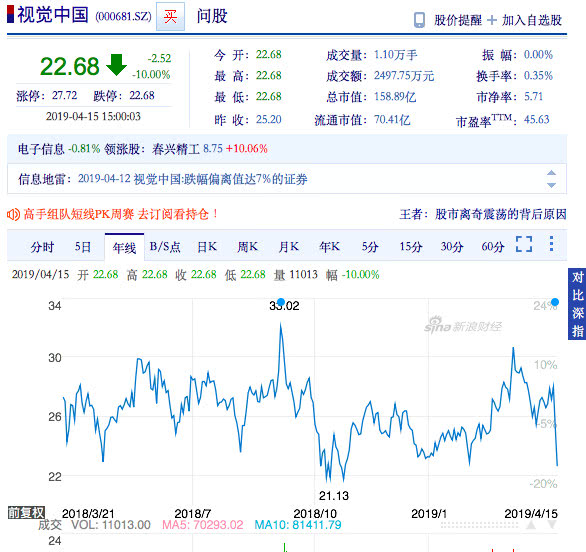Click VOL: 11013.00 volume label

pos(111,525)
